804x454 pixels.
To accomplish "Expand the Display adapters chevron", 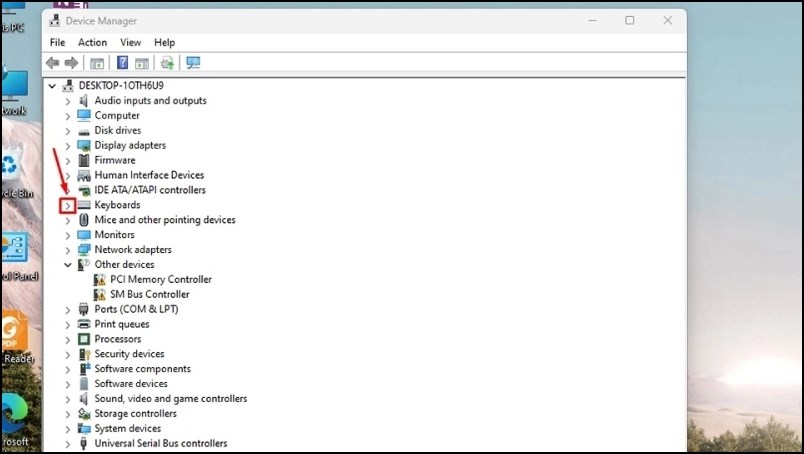I will (67, 146).
